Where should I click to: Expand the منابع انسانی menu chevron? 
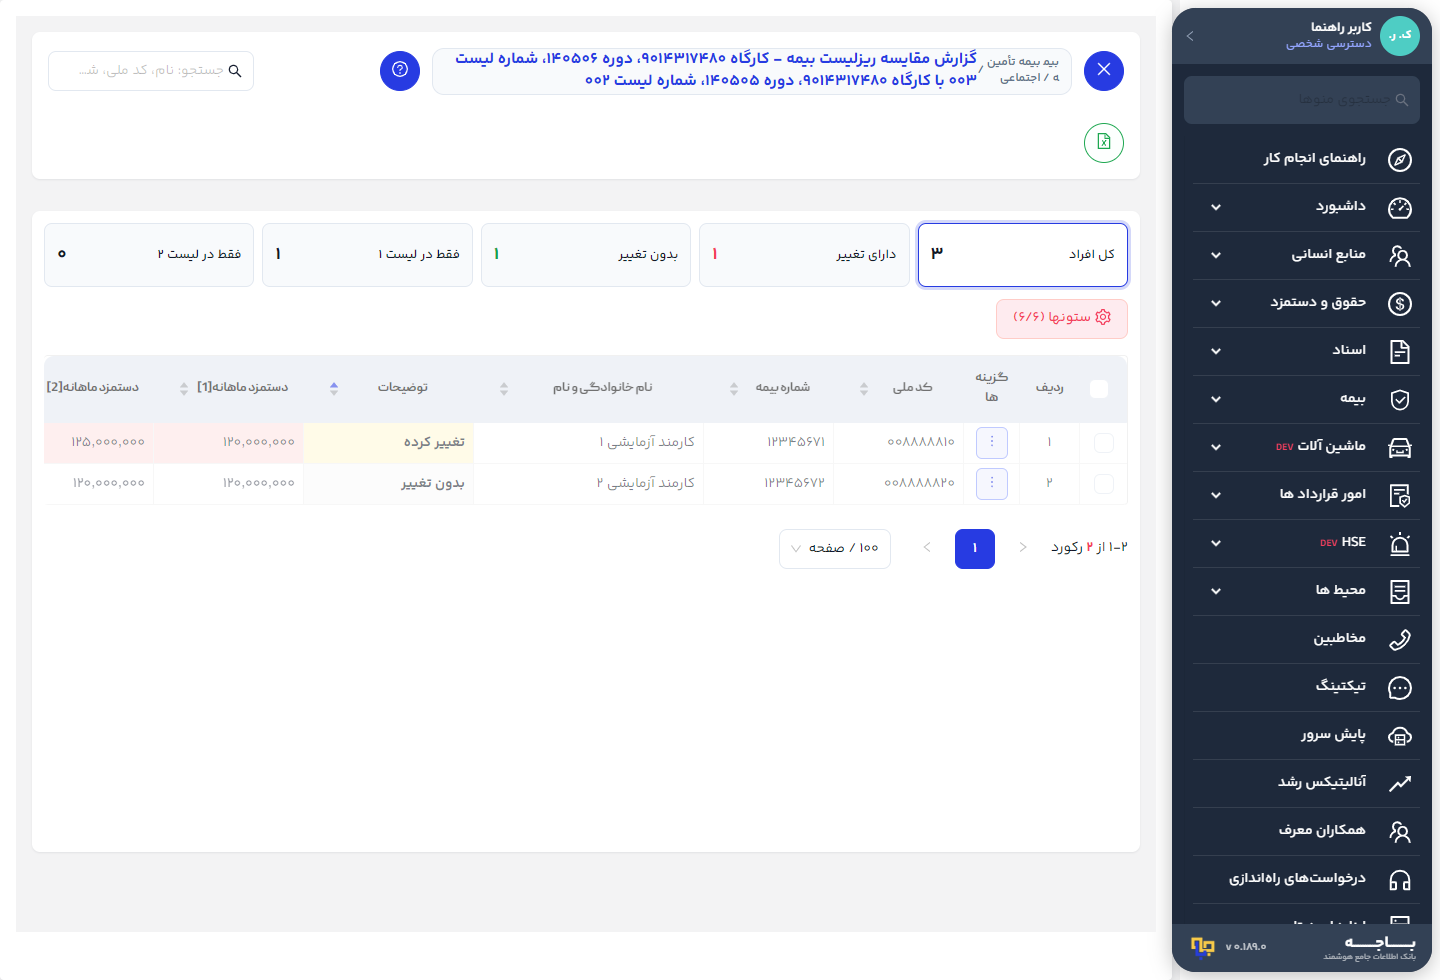[1216, 255]
